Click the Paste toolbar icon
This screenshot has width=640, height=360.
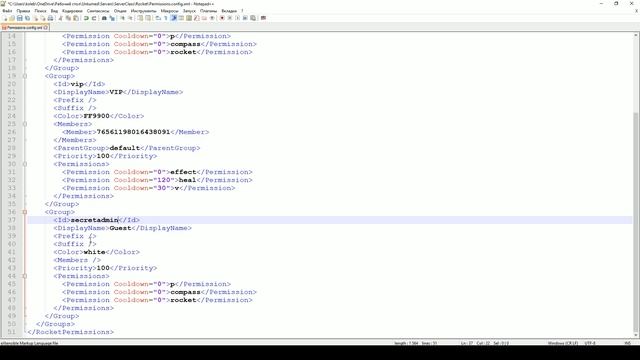point(76,18)
